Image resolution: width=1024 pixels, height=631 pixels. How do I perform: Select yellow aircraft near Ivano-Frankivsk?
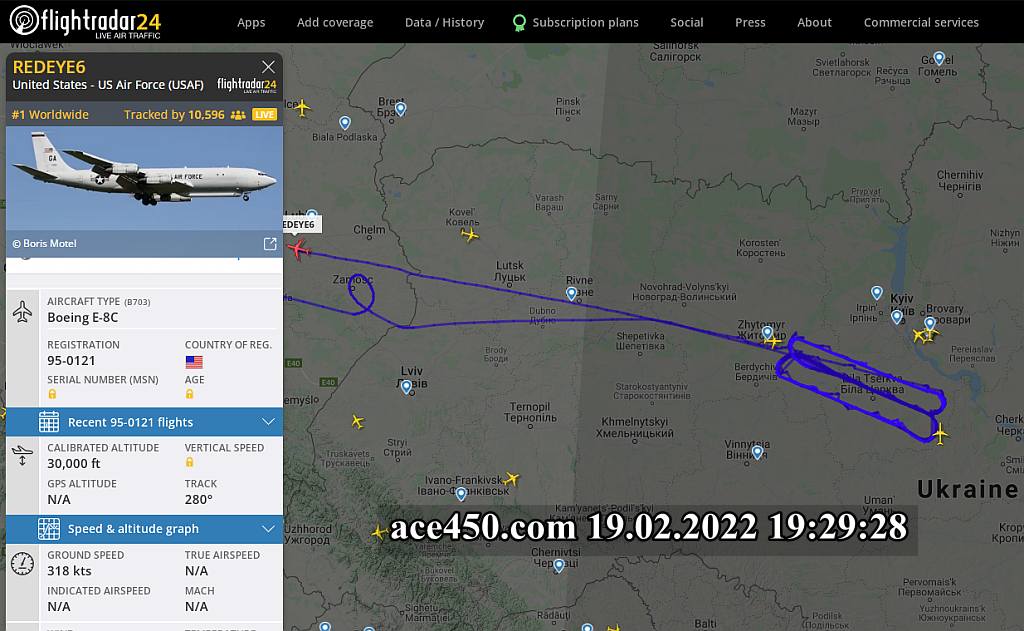511,479
